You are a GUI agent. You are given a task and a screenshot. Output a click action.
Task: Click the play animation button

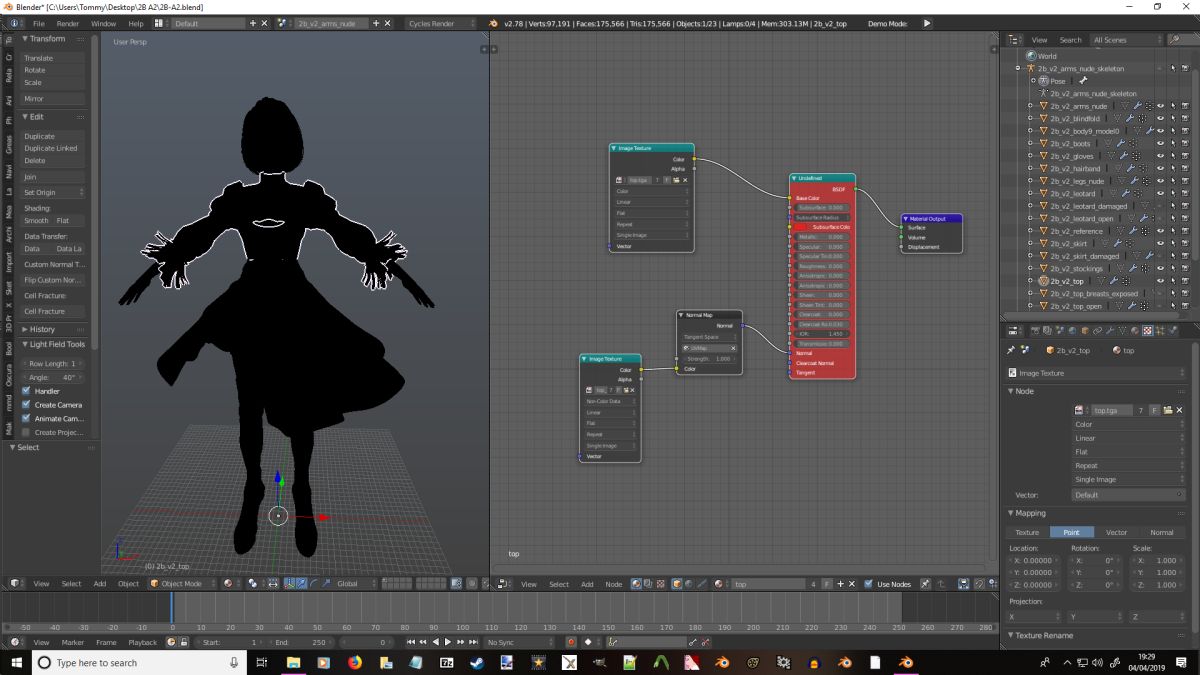(447, 642)
